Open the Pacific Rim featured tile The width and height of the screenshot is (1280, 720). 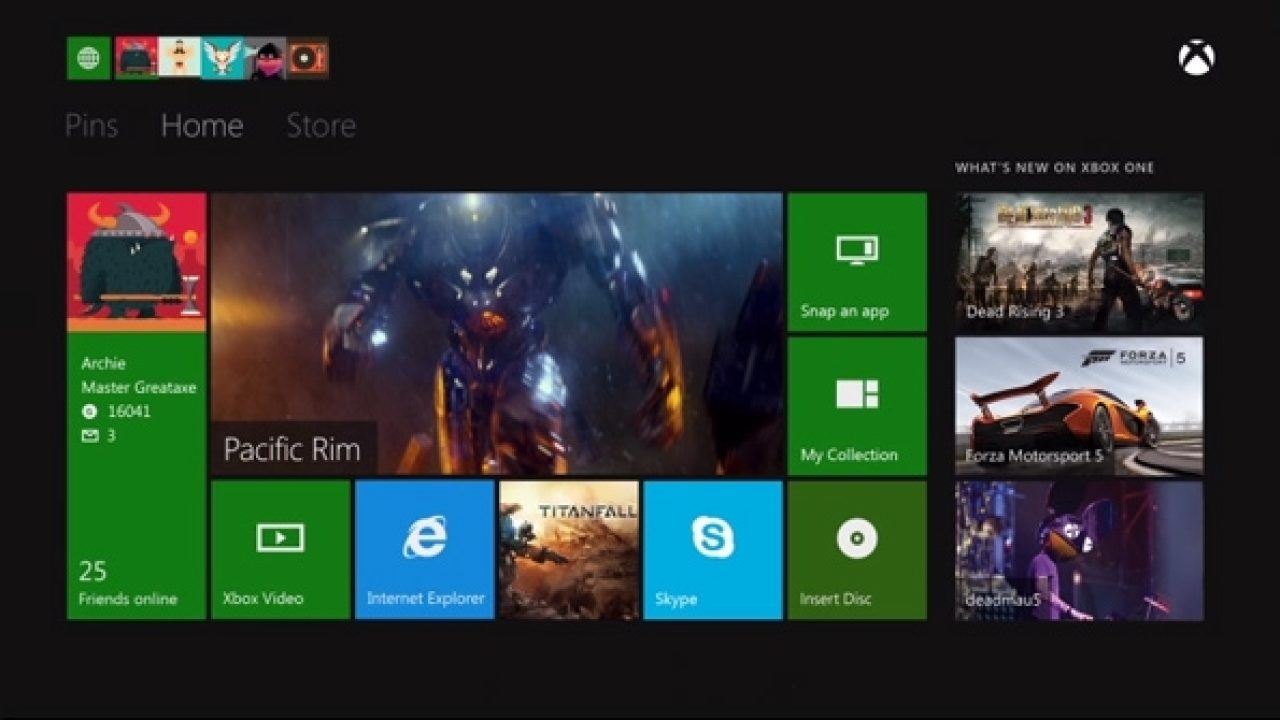click(x=497, y=333)
